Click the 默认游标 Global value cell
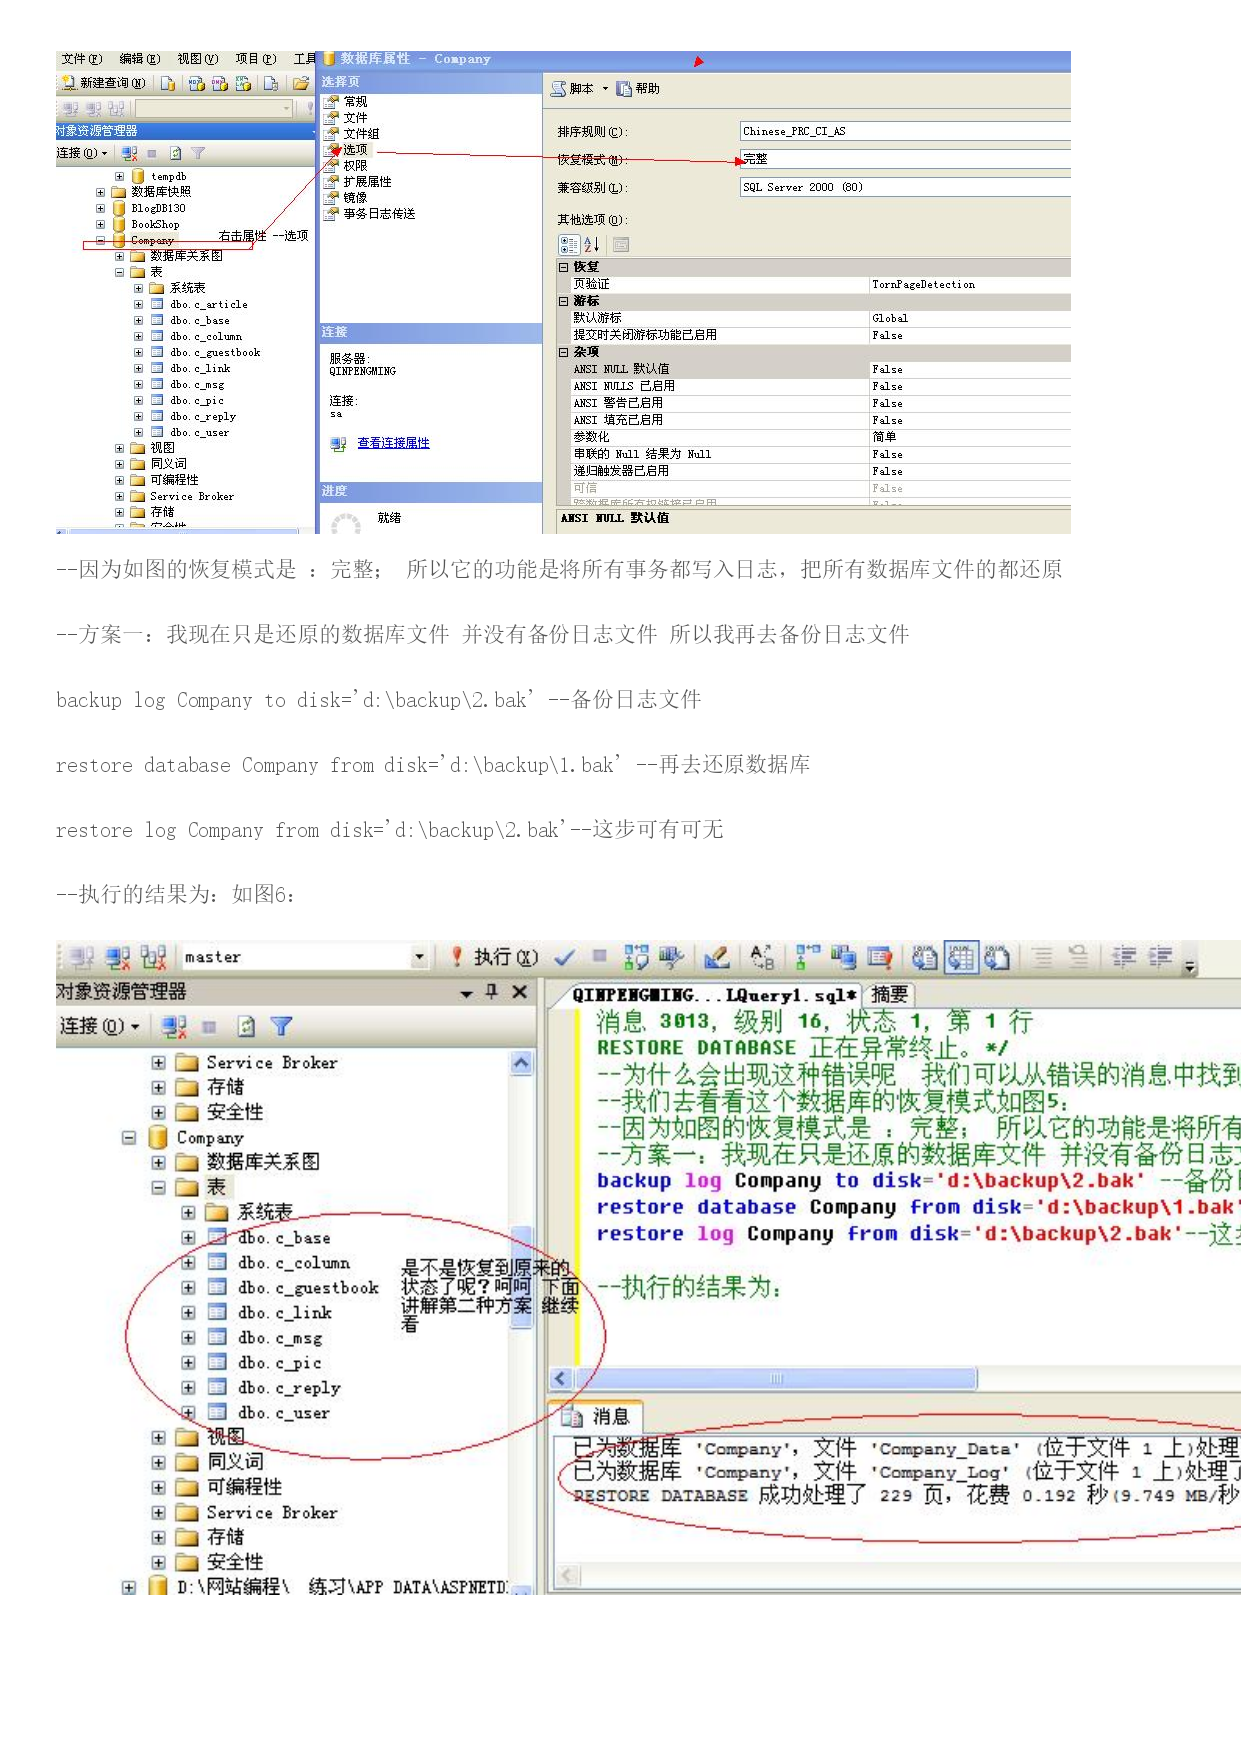 point(970,318)
